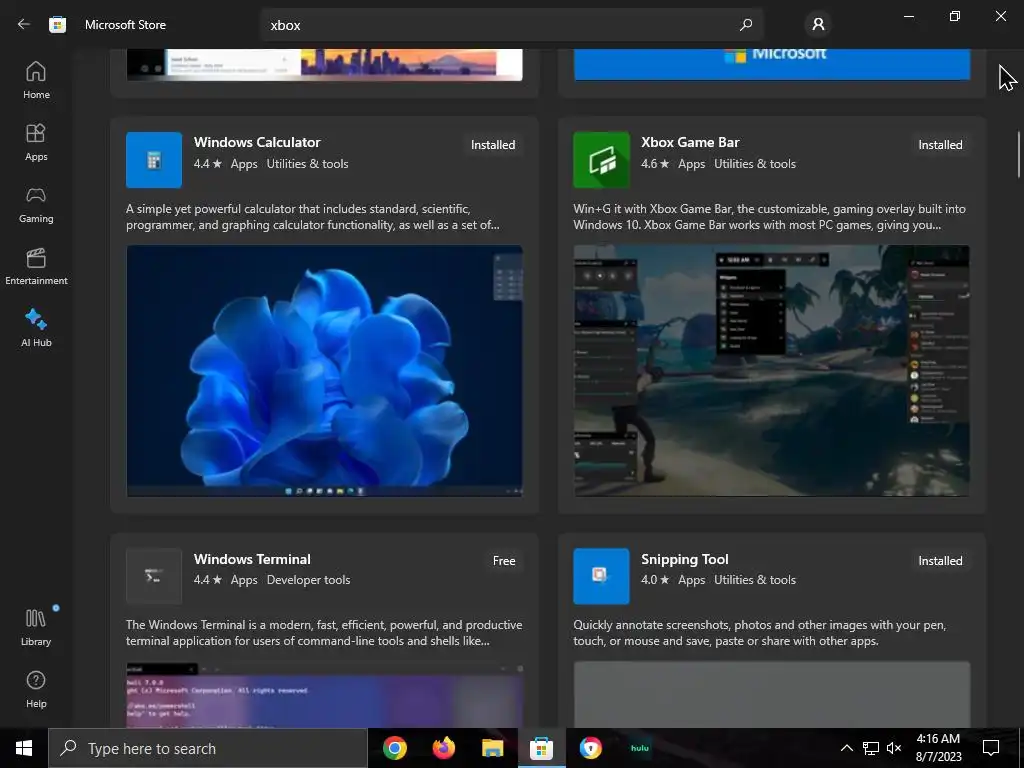Go back using the back arrow
The image size is (1024, 768).
click(x=24, y=24)
